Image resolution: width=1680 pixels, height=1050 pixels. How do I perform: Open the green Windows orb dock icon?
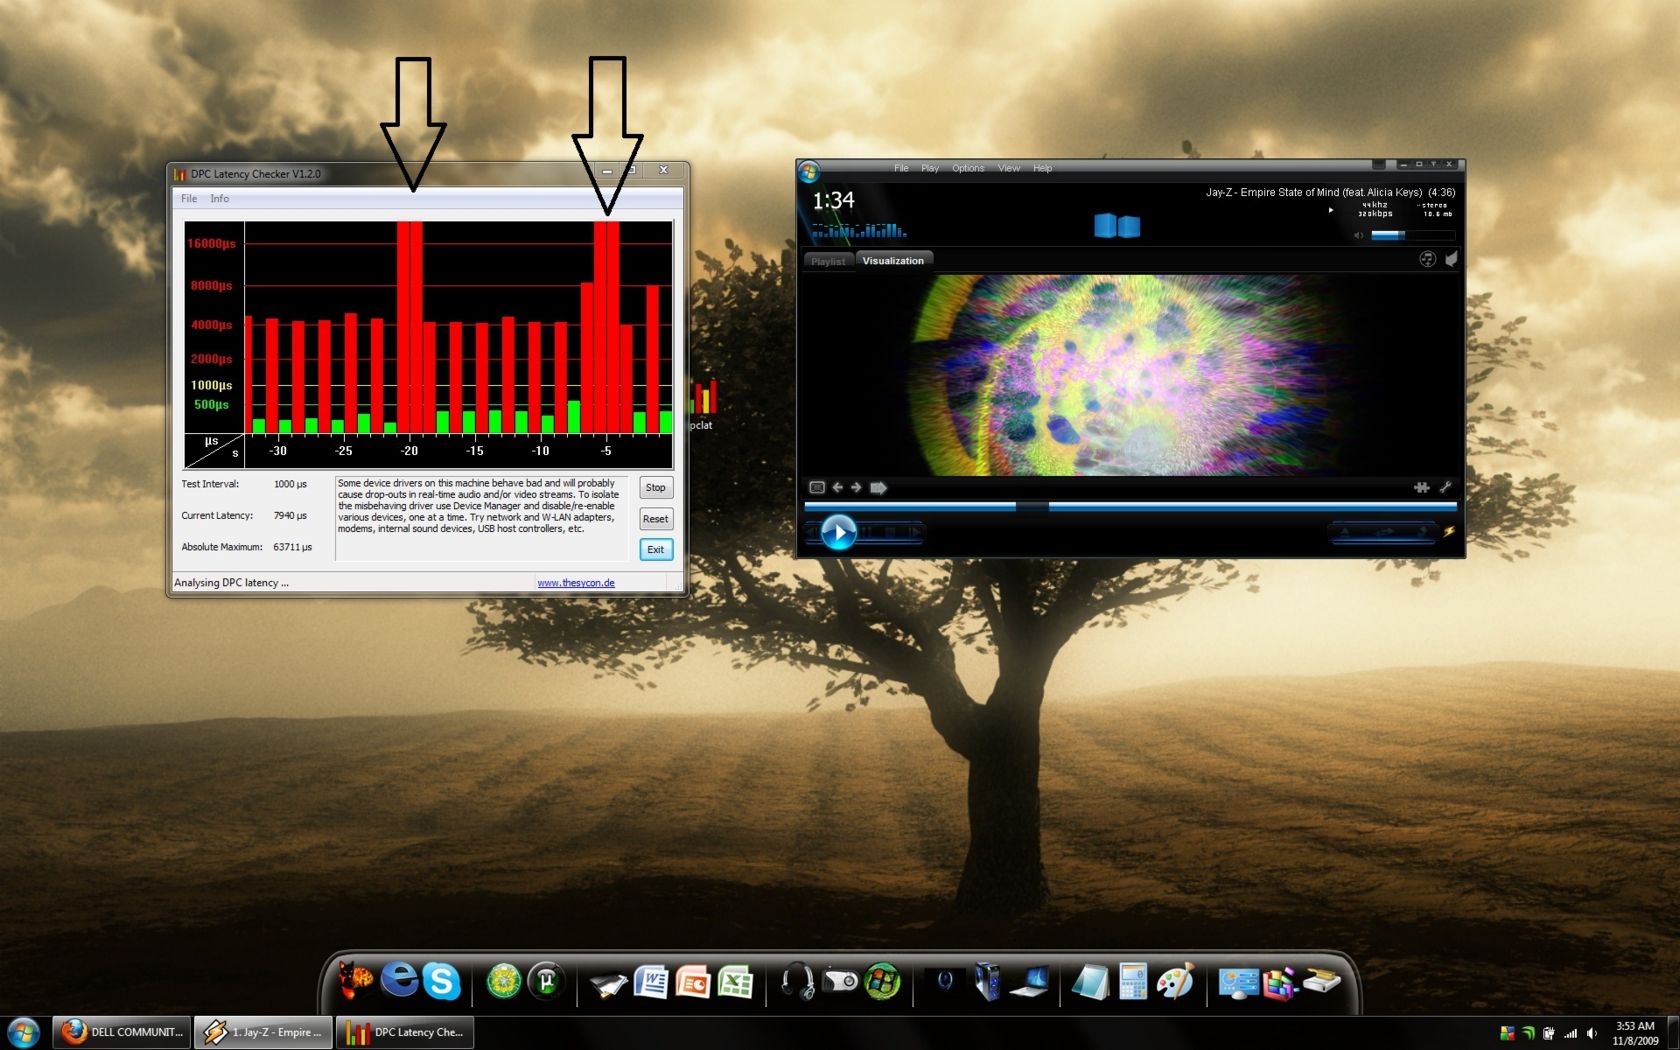pyautogui.click(x=882, y=981)
